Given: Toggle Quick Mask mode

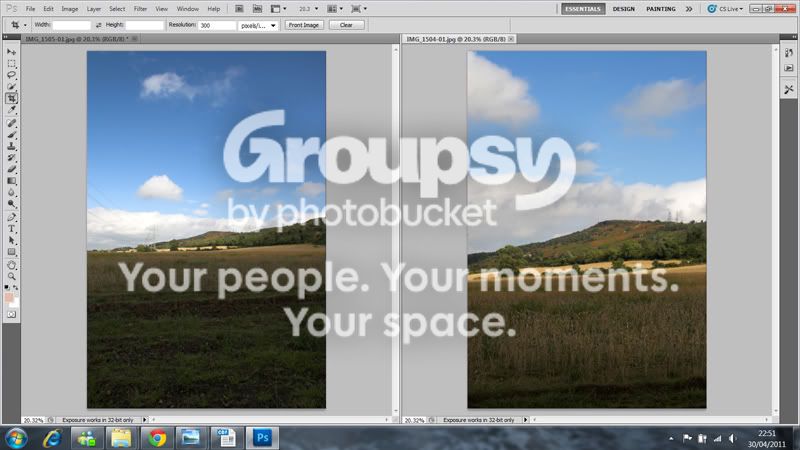Looking at the screenshot, I should coord(11,315).
